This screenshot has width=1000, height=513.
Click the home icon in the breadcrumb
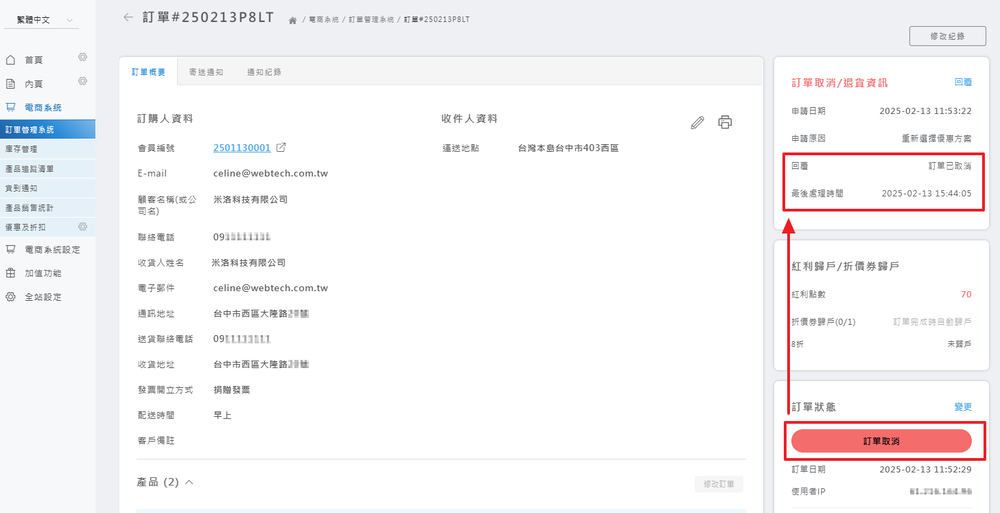292,20
